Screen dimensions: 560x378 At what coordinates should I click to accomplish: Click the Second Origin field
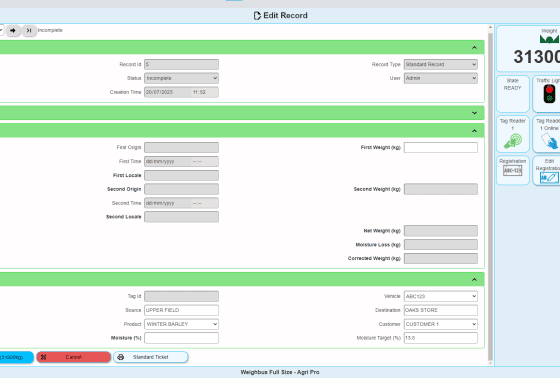(181, 189)
